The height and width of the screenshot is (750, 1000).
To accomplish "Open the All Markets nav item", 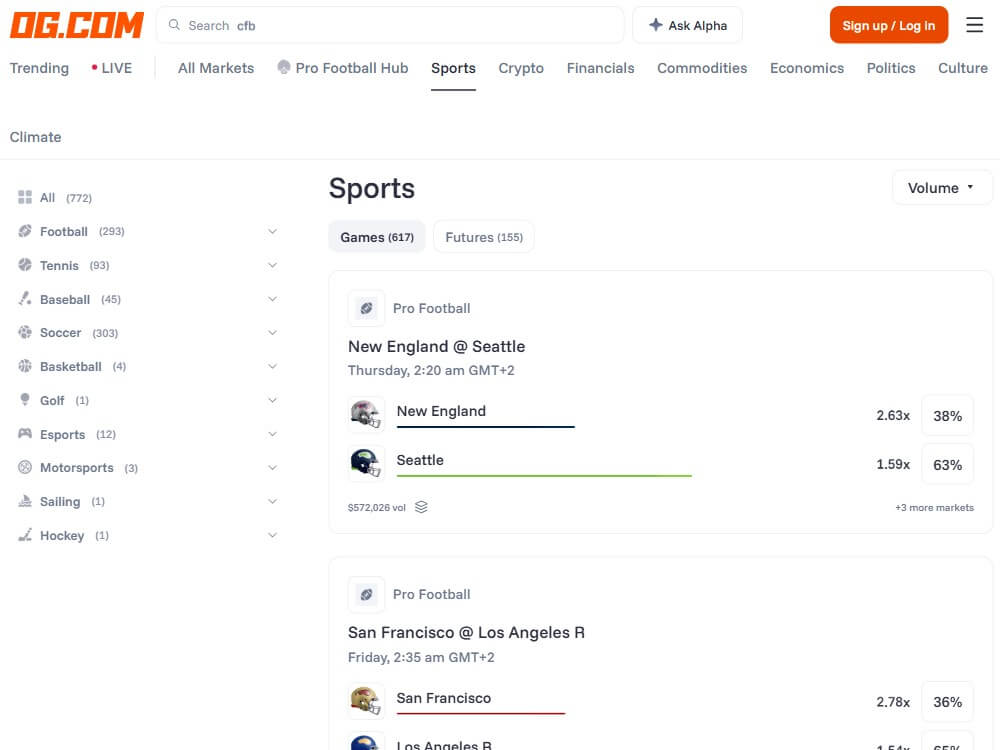I will [x=216, y=68].
